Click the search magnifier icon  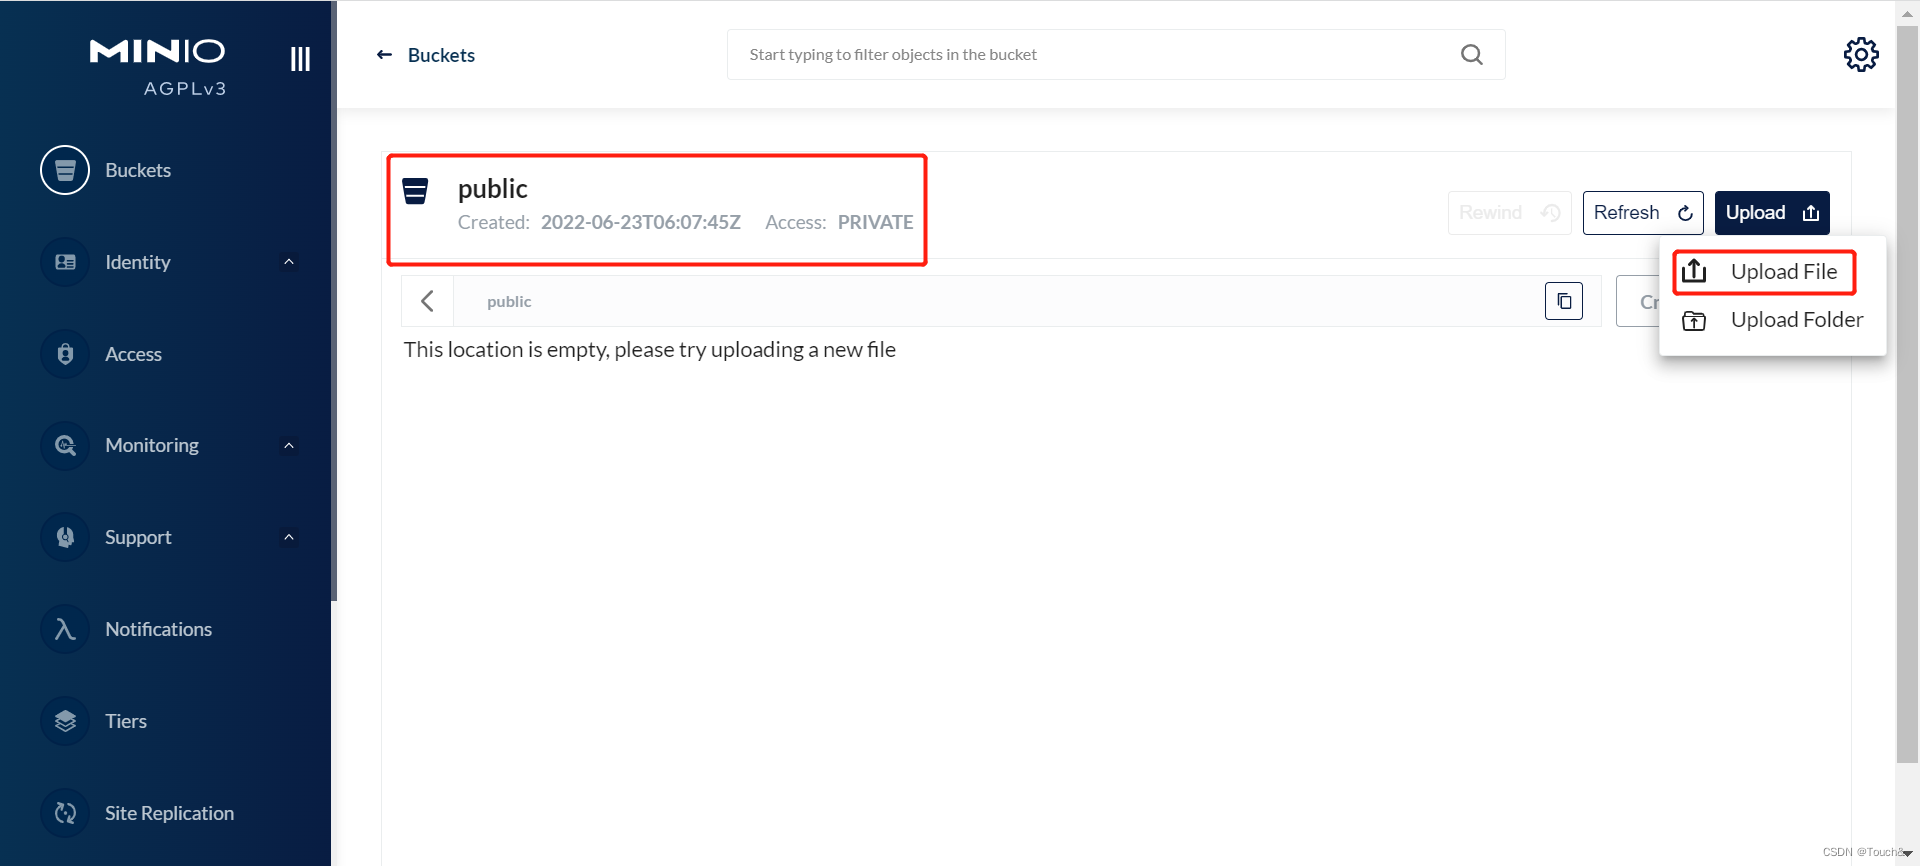[1471, 55]
